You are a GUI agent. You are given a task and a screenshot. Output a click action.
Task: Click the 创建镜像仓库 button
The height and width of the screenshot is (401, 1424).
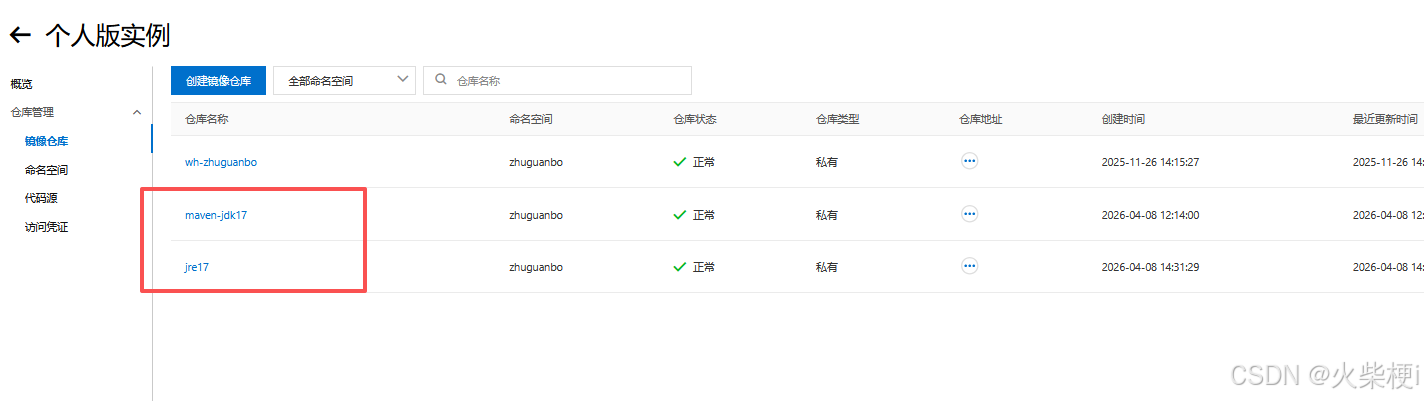218,80
